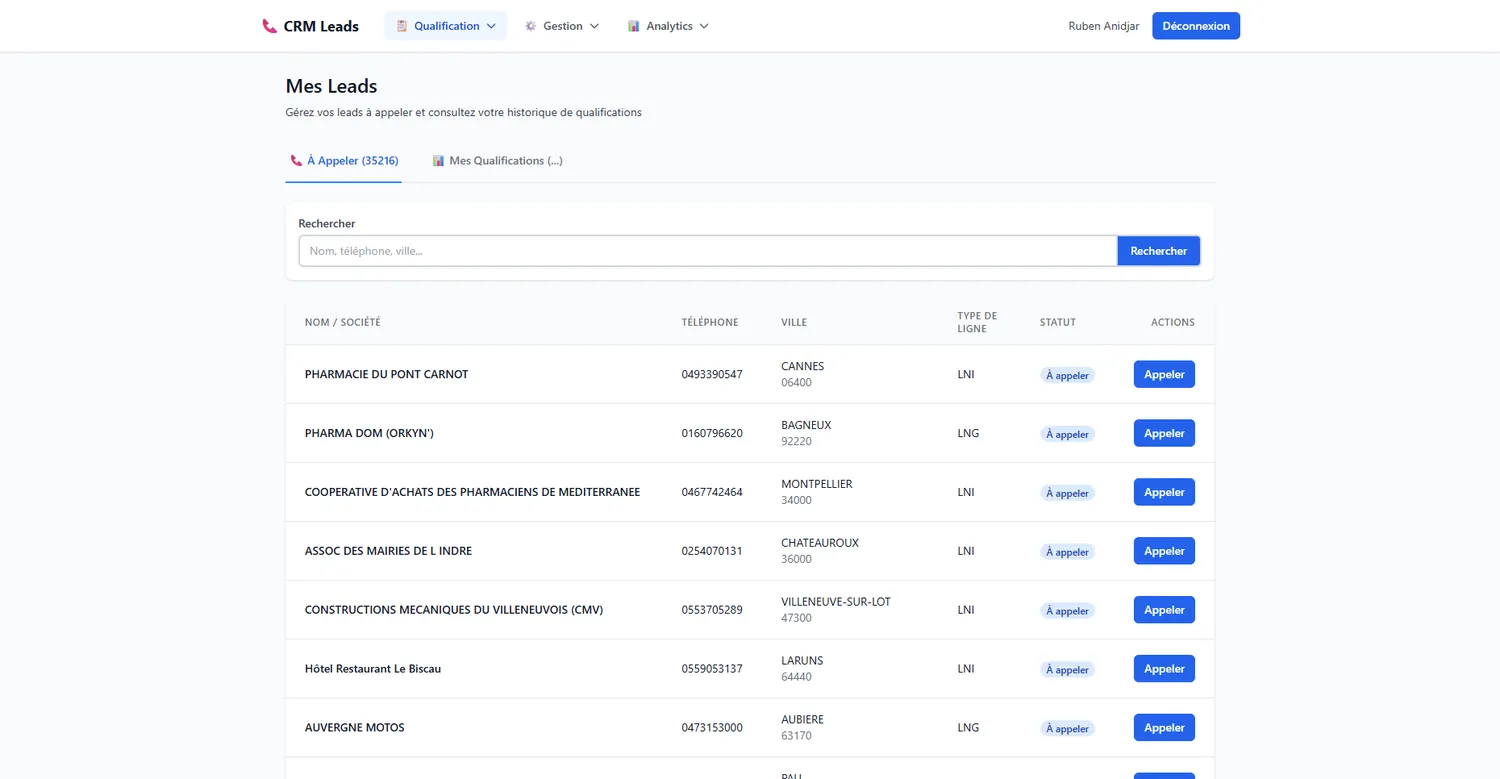This screenshot has height=779, width=1500.
Task: Click the STATUT column header
Action: (x=1058, y=322)
